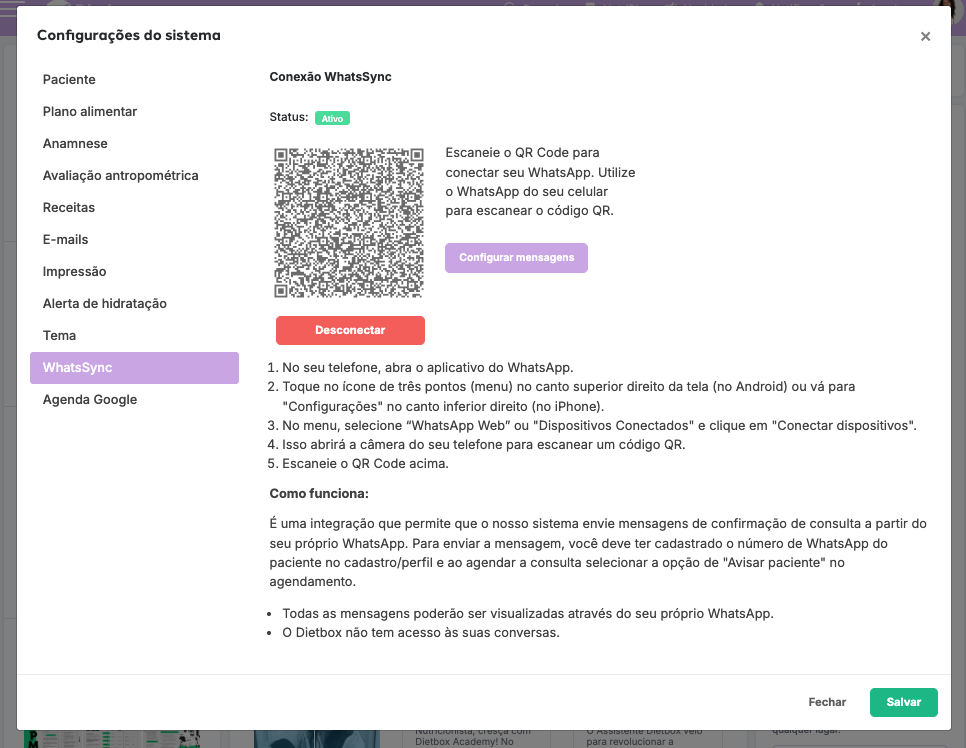Click the text 'Escaneie o QR Code acima.'
The image size is (966, 748).
[365, 463]
